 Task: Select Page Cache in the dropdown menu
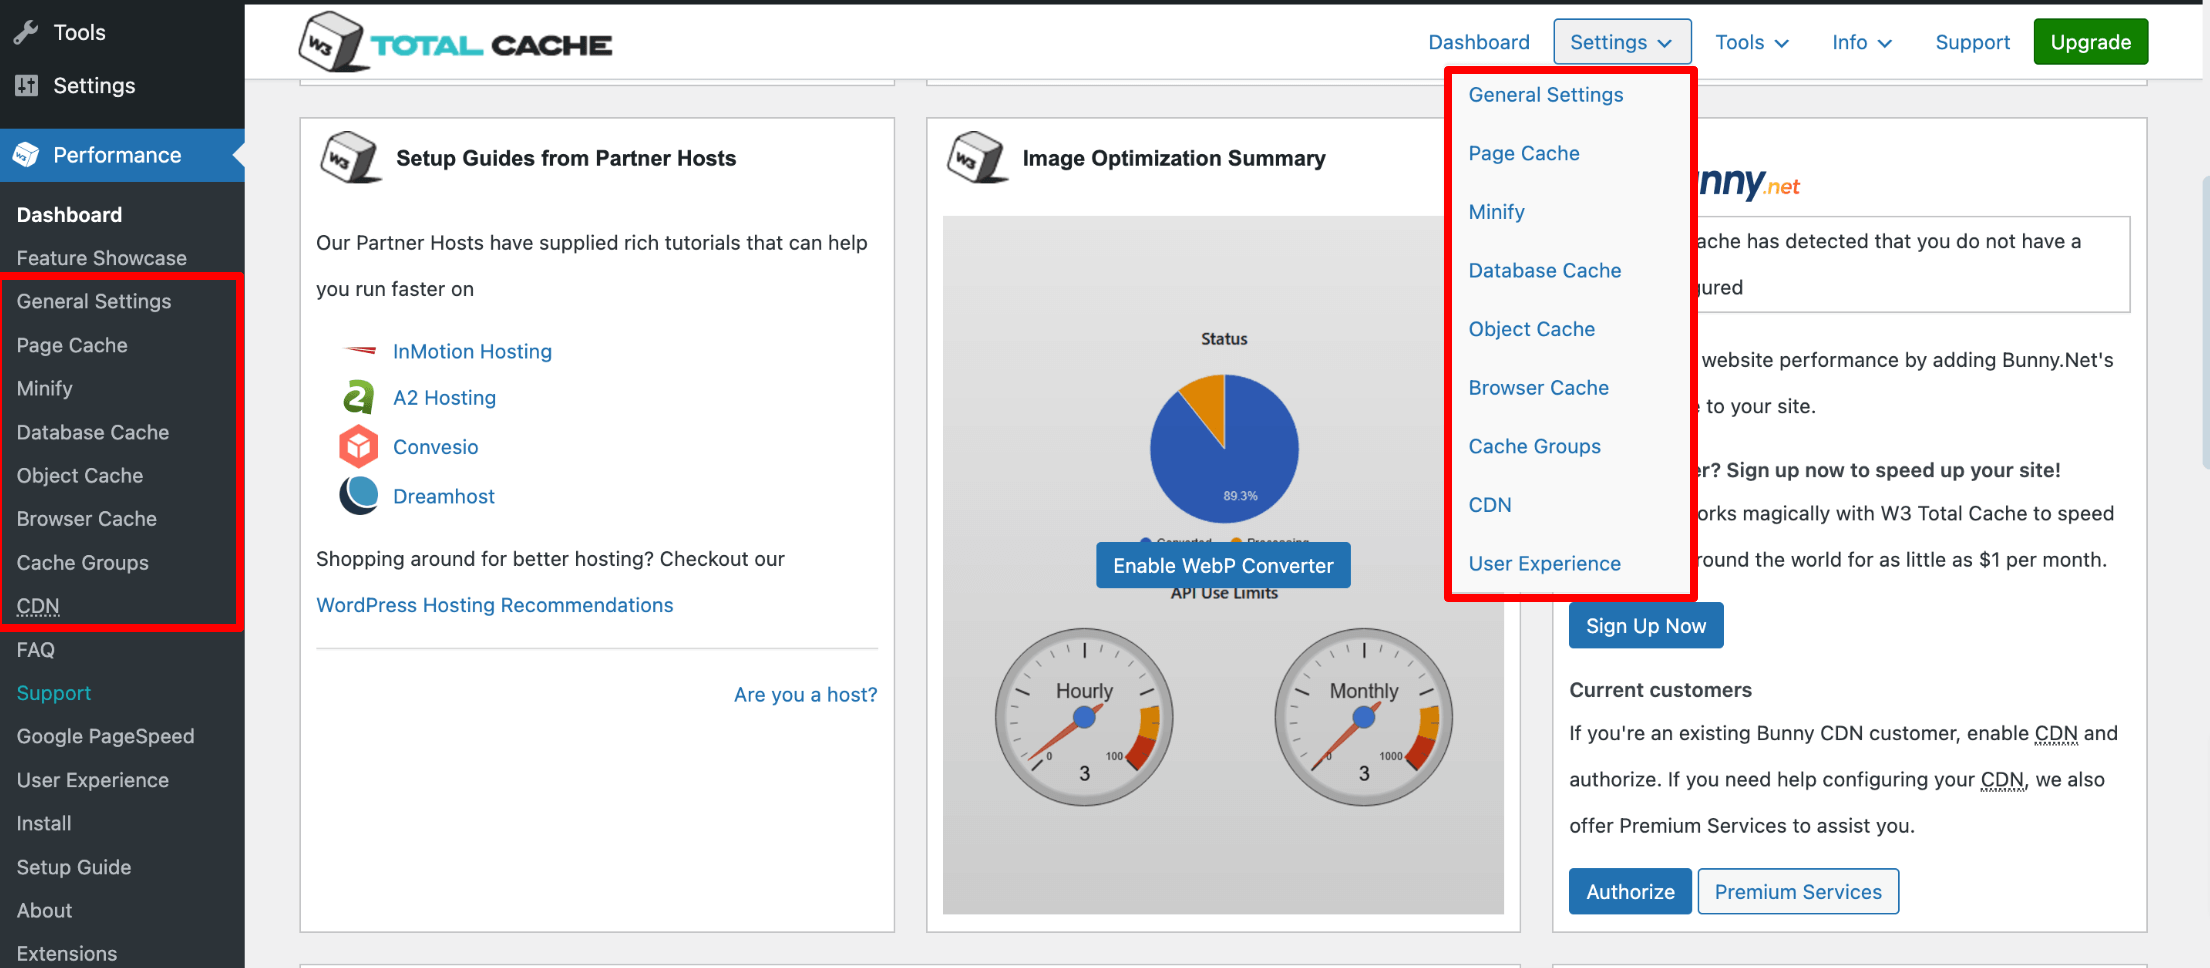pyautogui.click(x=1524, y=153)
